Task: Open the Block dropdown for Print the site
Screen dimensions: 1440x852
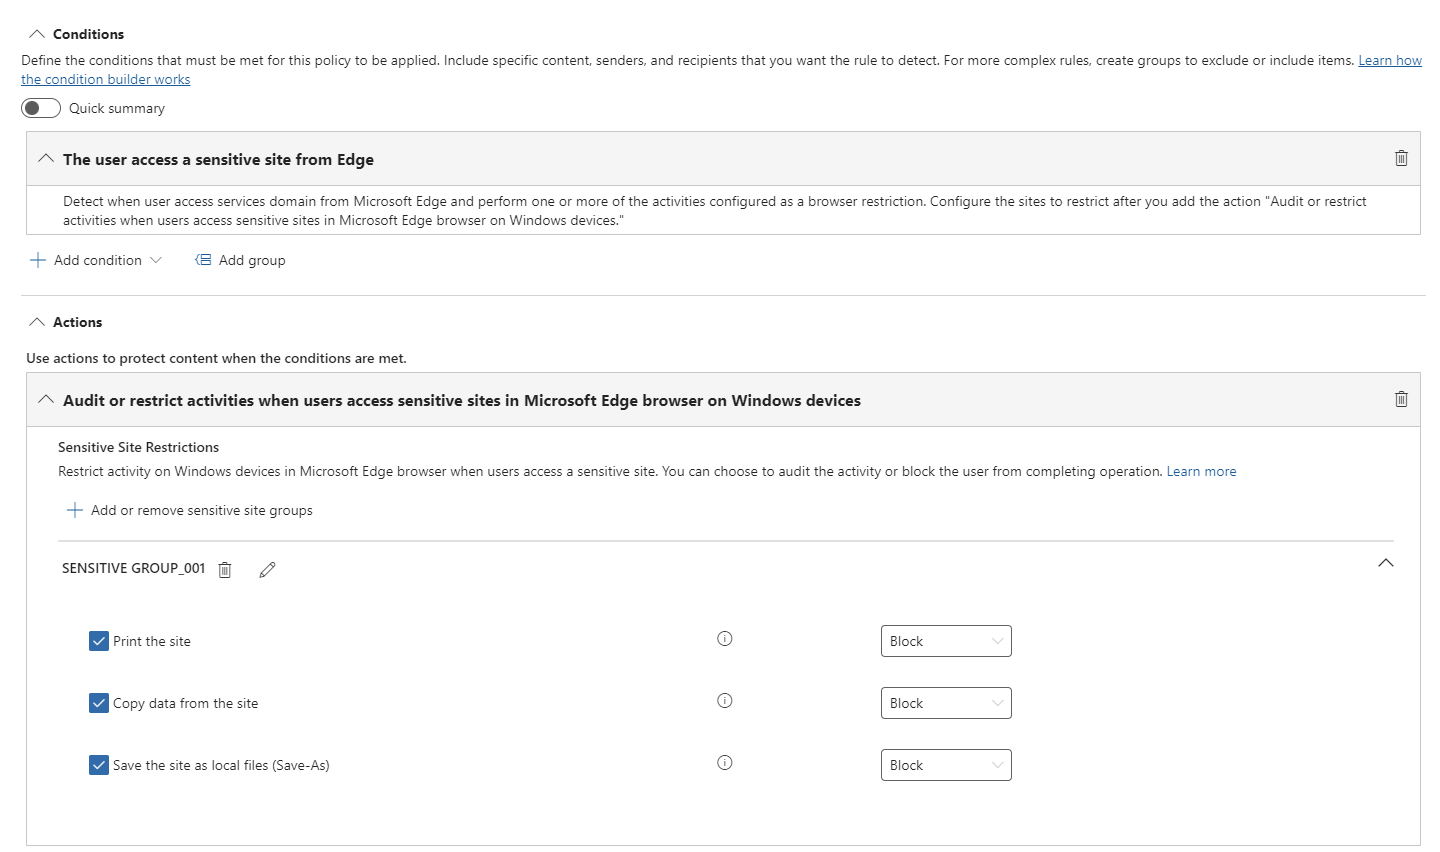Action: click(x=945, y=640)
